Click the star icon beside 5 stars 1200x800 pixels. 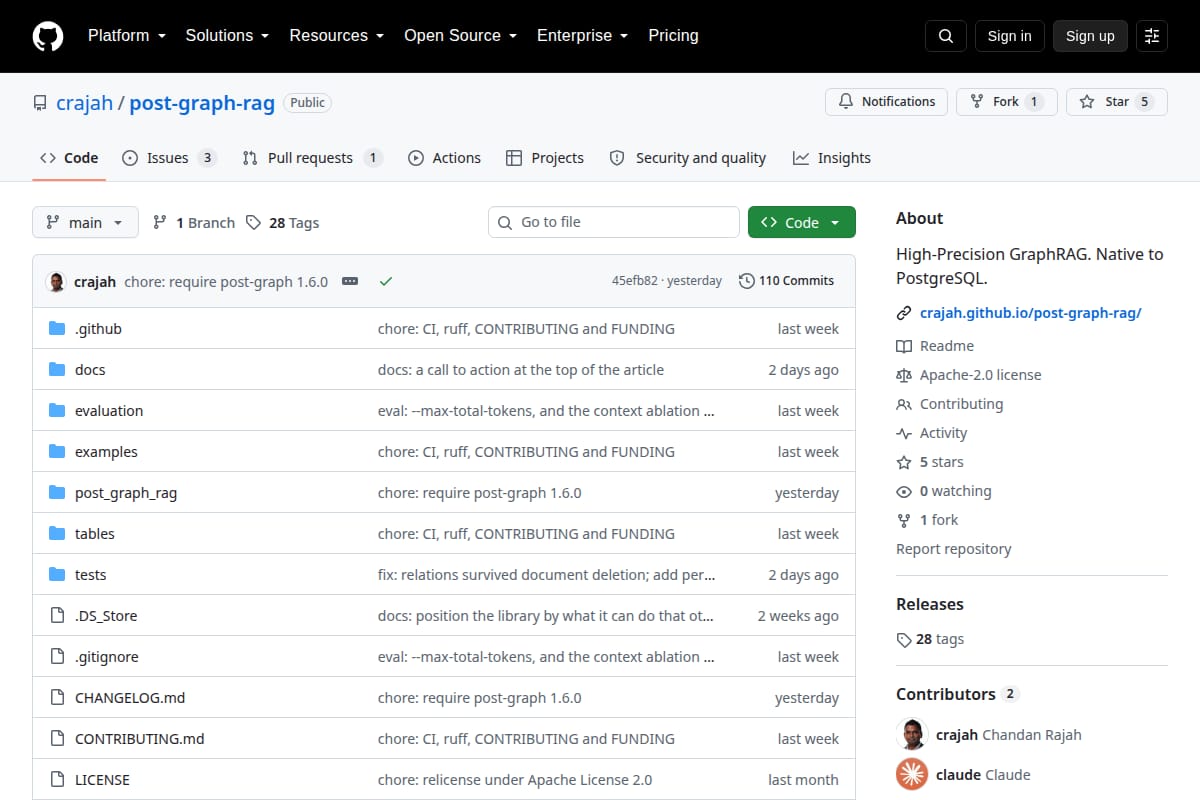[904, 462]
